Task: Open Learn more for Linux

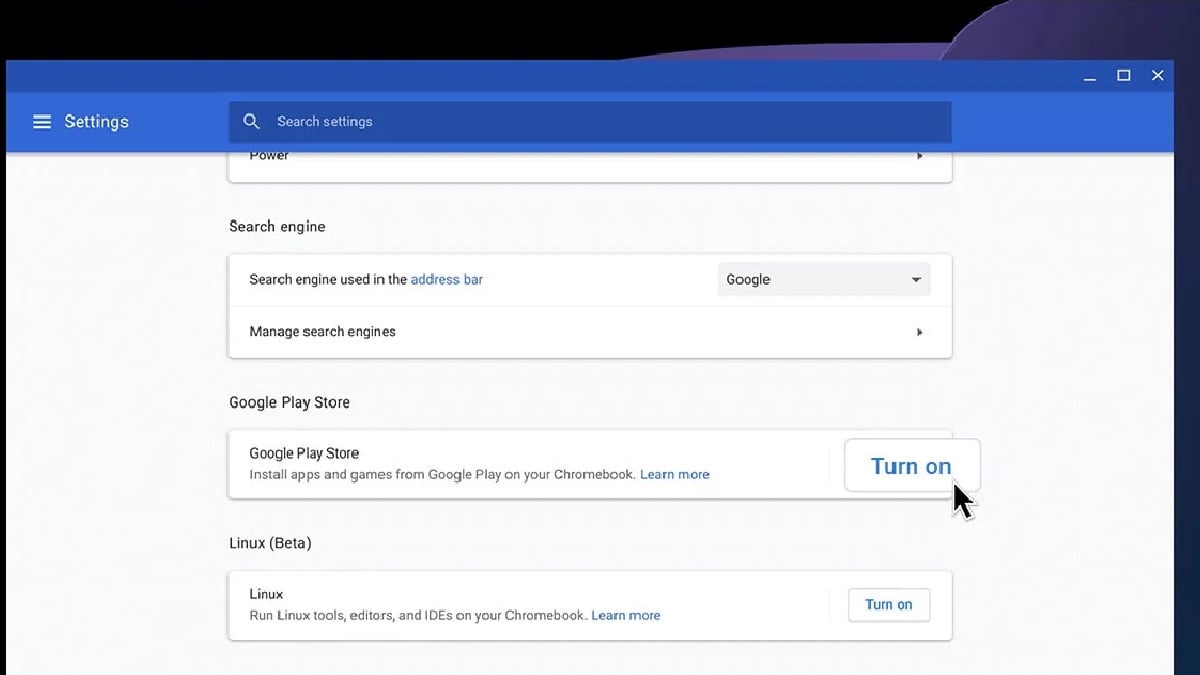Action: click(x=626, y=616)
